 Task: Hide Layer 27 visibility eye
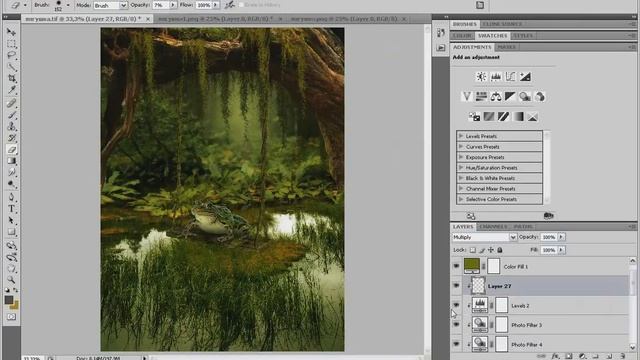456,286
